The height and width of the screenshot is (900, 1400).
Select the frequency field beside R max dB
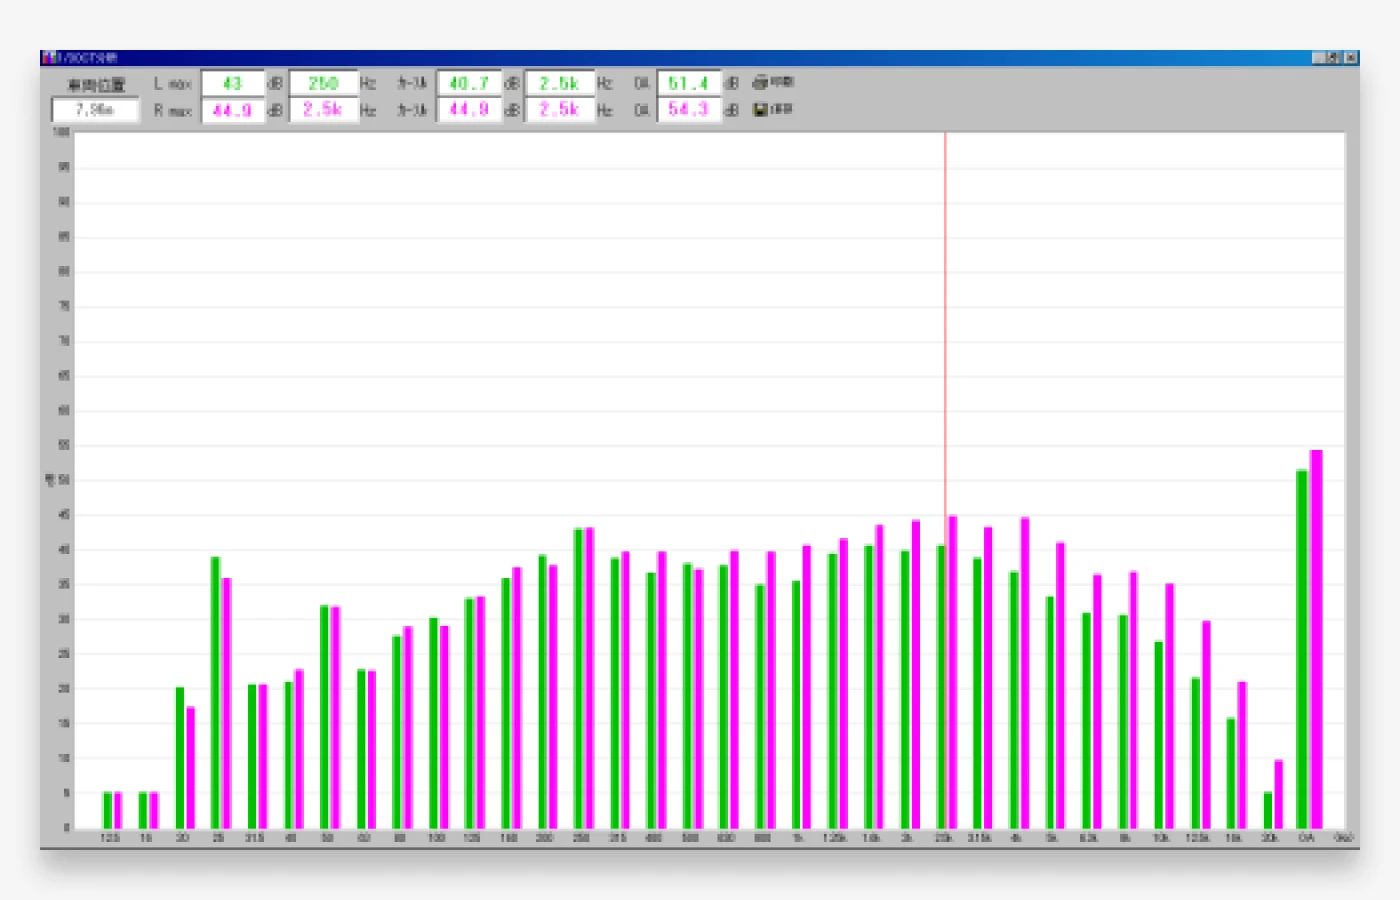pyautogui.click(x=323, y=110)
